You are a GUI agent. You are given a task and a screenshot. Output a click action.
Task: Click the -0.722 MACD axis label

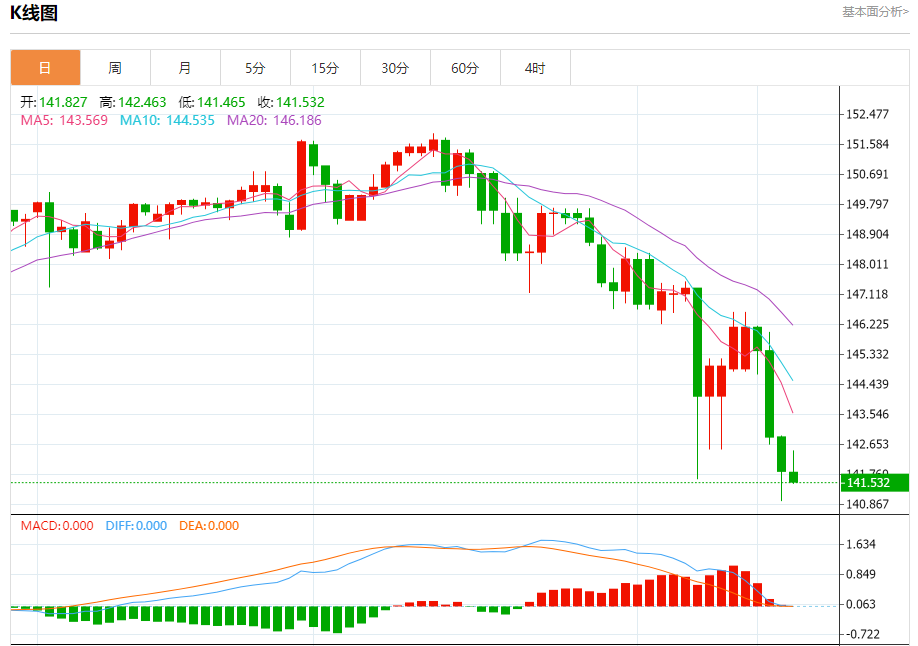863,634
